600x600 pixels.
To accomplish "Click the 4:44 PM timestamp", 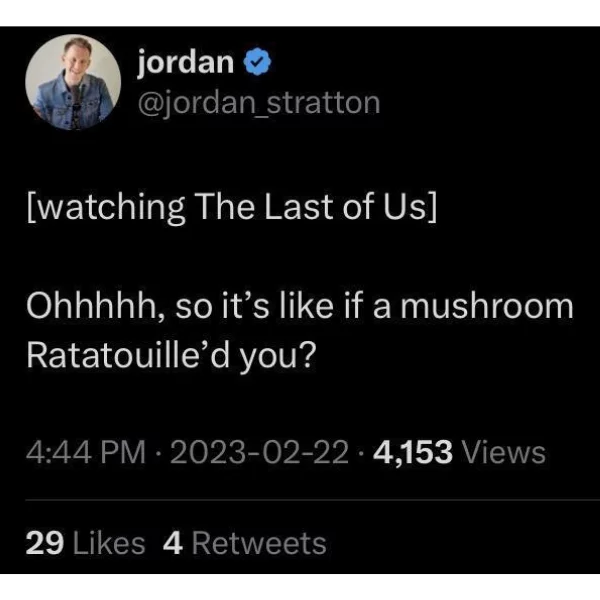I will (x=86, y=452).
